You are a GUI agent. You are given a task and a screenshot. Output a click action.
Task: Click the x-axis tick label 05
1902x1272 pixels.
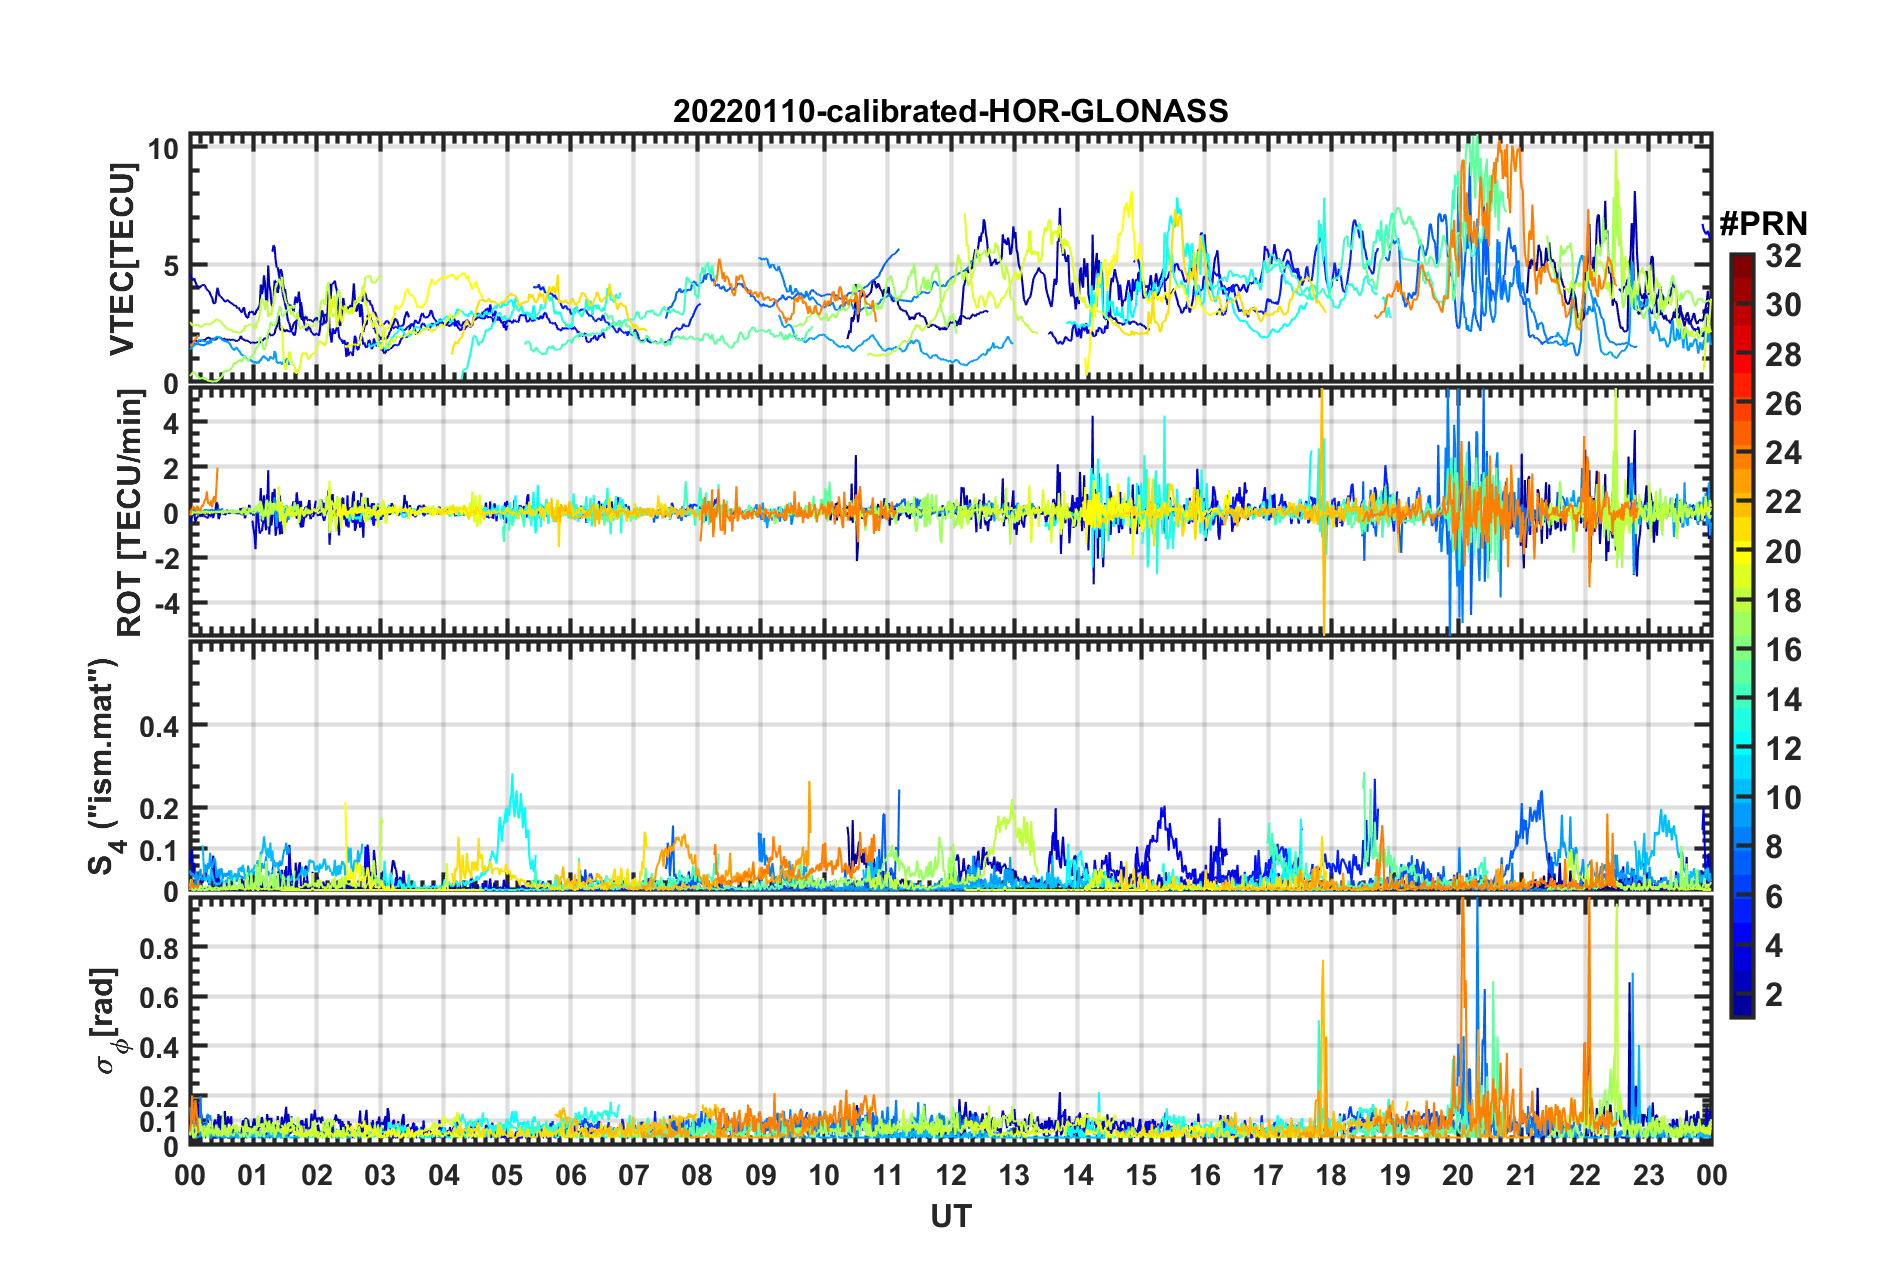pyautogui.click(x=507, y=1176)
